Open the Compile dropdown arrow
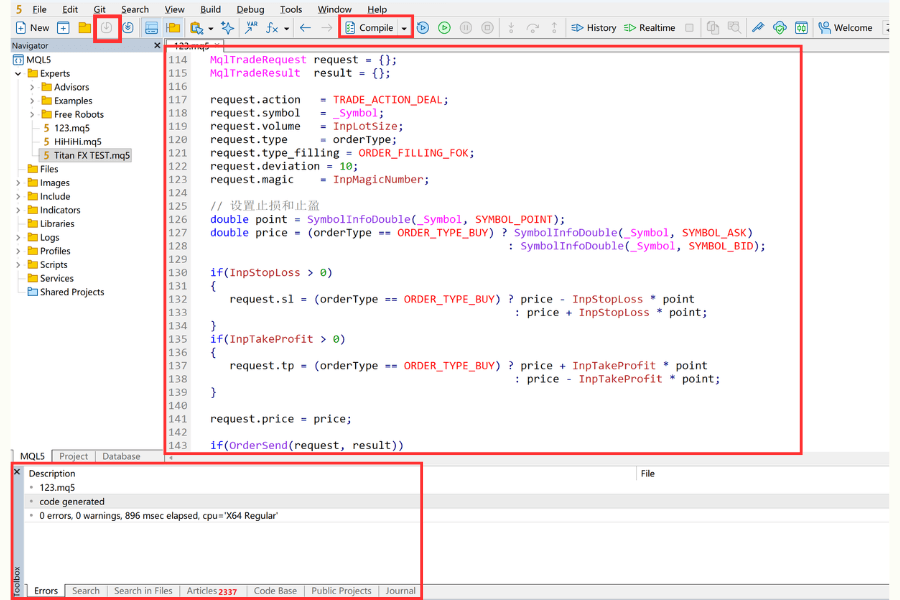Image resolution: width=900 pixels, height=600 pixels. [x=405, y=28]
